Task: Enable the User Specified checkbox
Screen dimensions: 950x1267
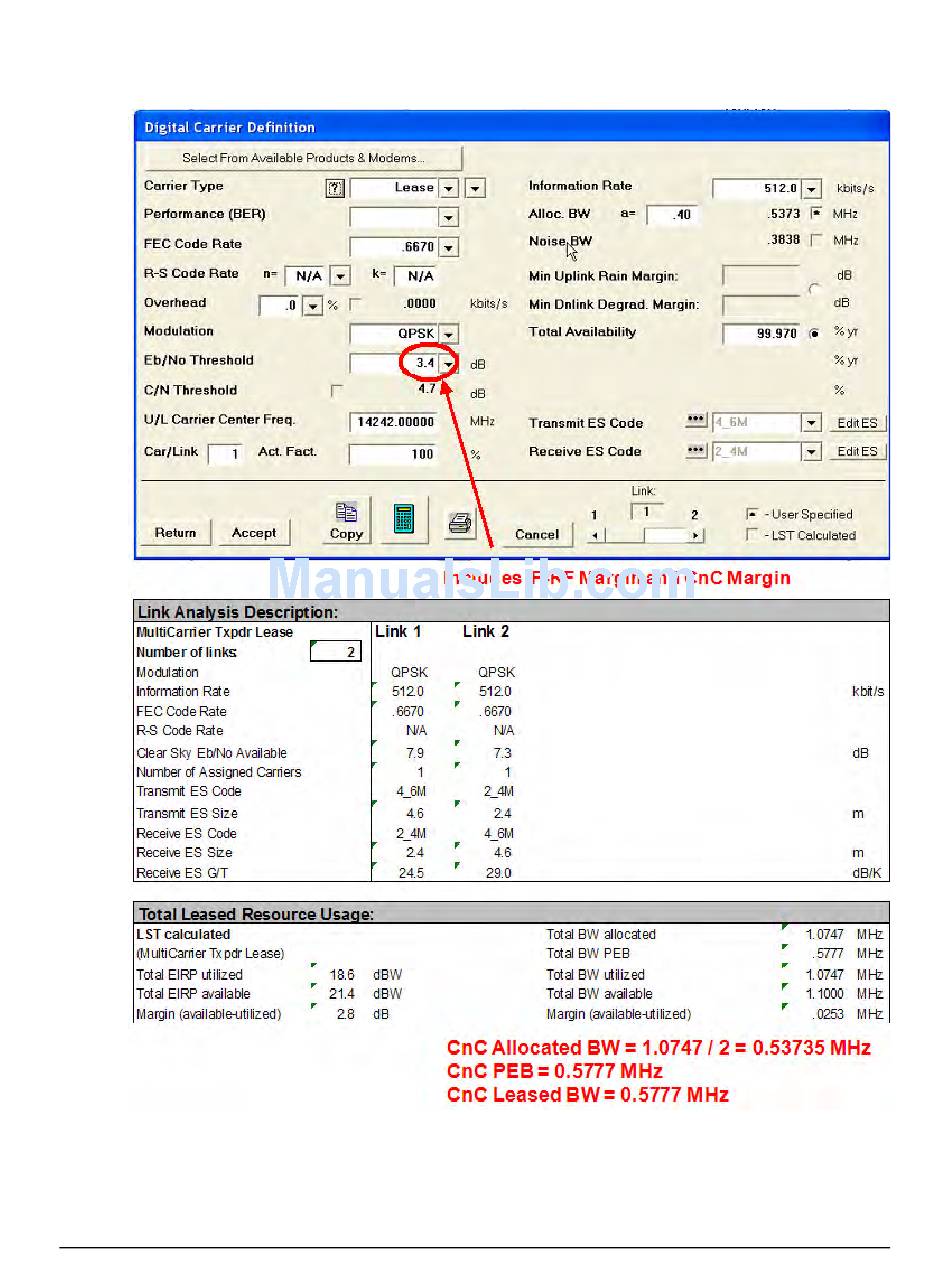Action: pyautogui.click(x=753, y=514)
